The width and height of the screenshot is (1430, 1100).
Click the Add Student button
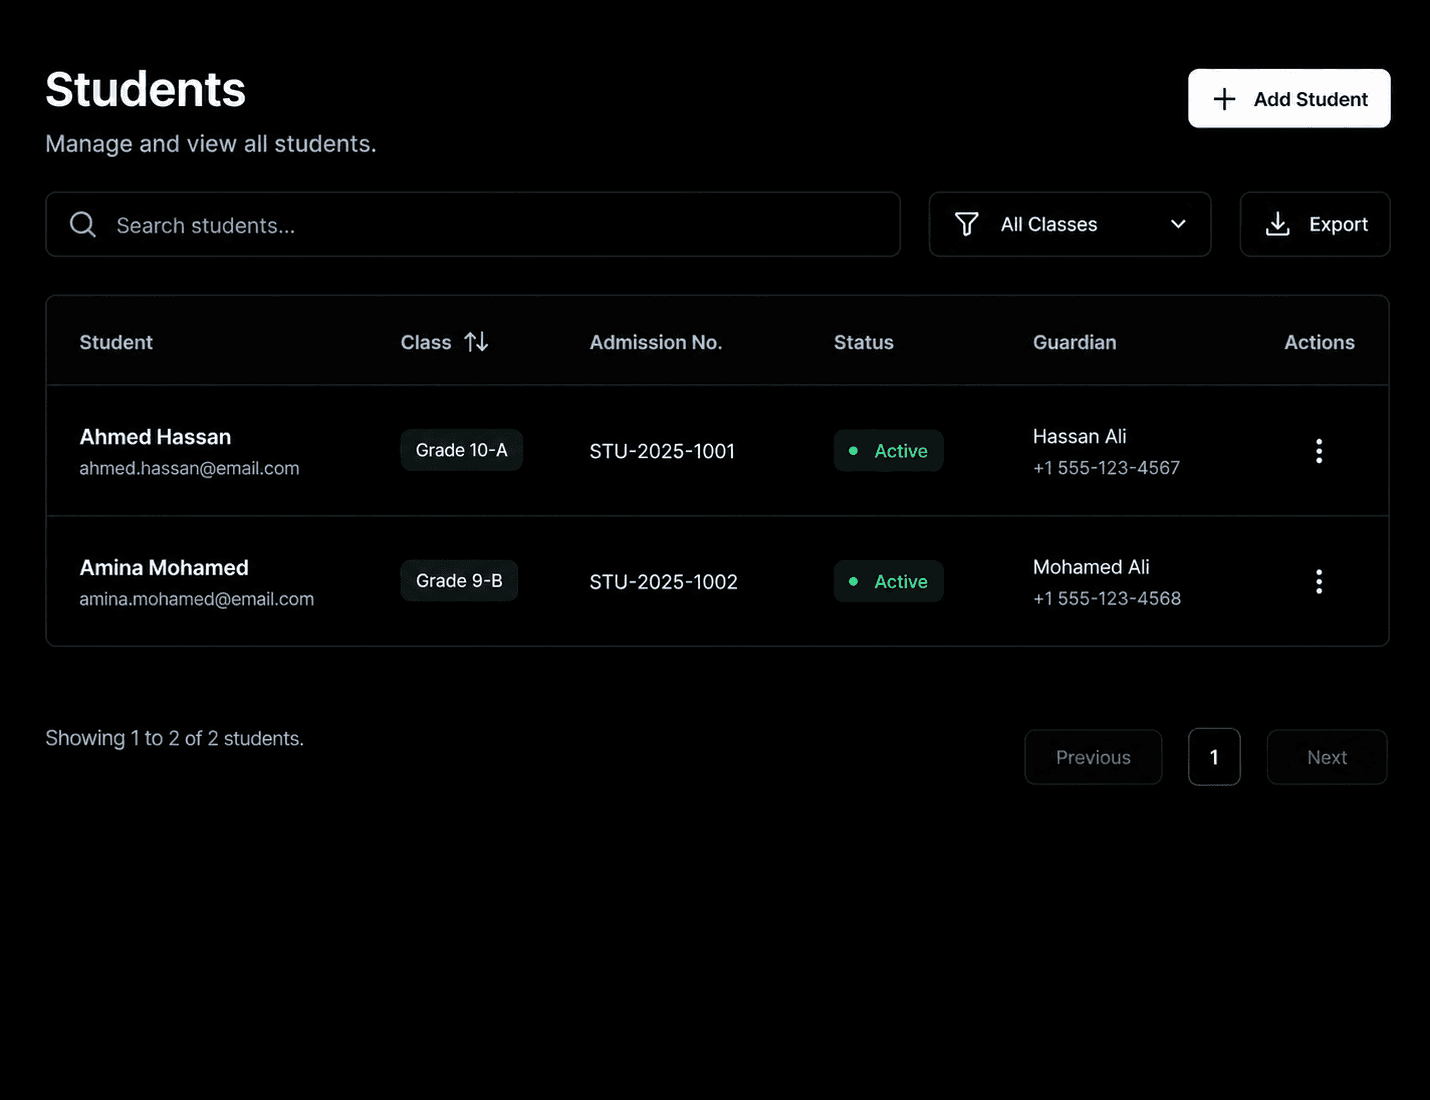pos(1289,98)
